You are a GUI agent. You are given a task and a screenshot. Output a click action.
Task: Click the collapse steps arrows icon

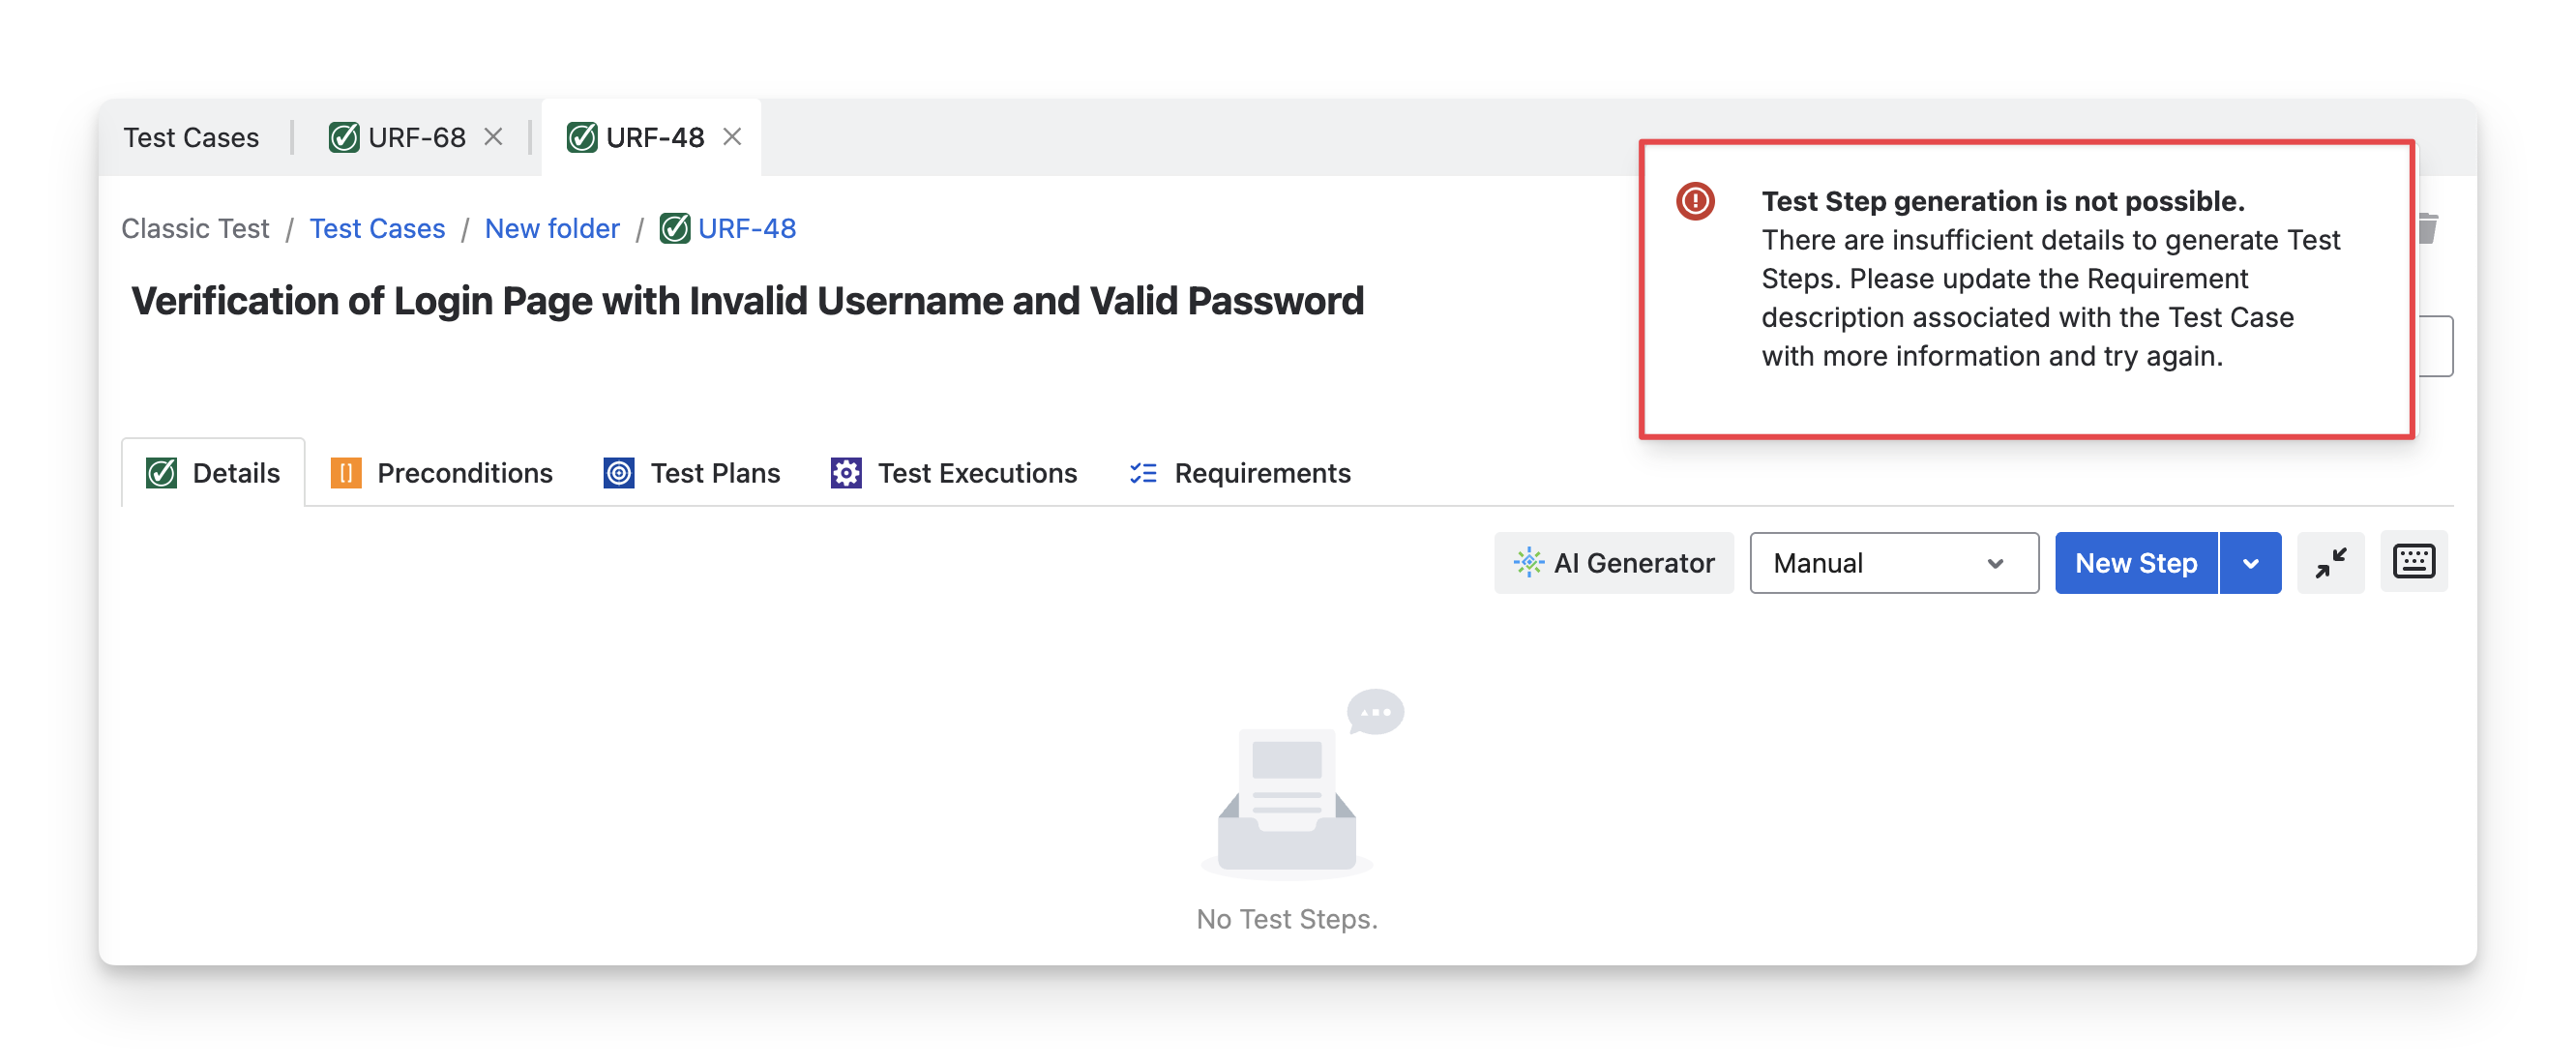[x=2330, y=563]
